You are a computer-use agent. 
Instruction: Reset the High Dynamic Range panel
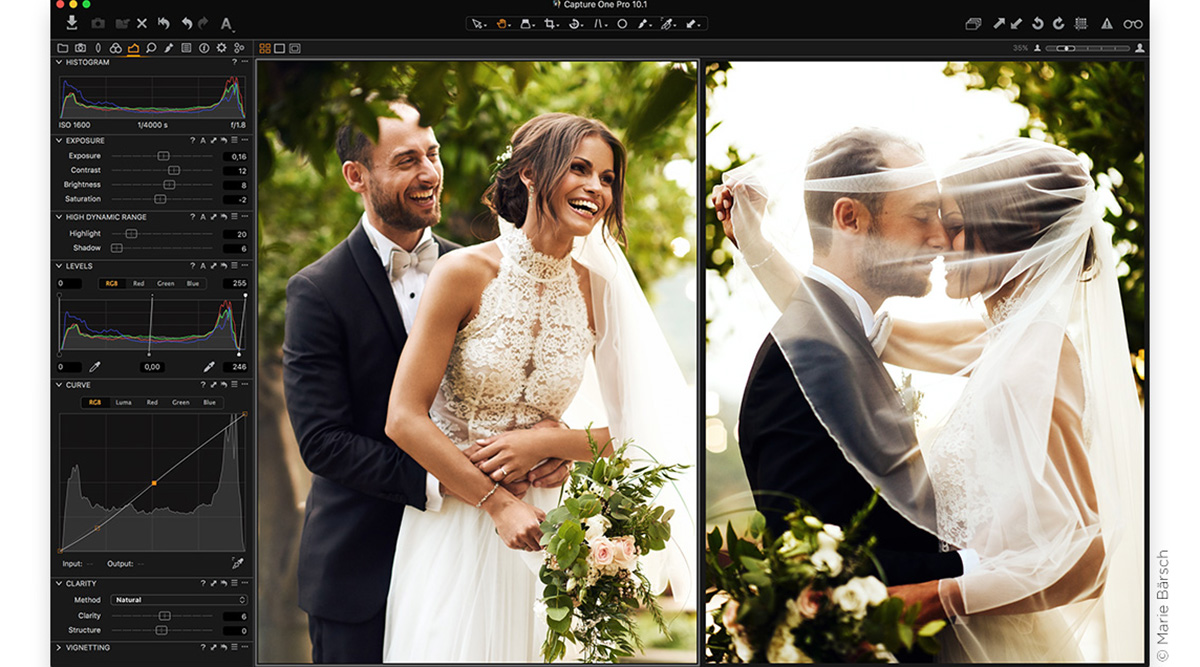[223, 217]
